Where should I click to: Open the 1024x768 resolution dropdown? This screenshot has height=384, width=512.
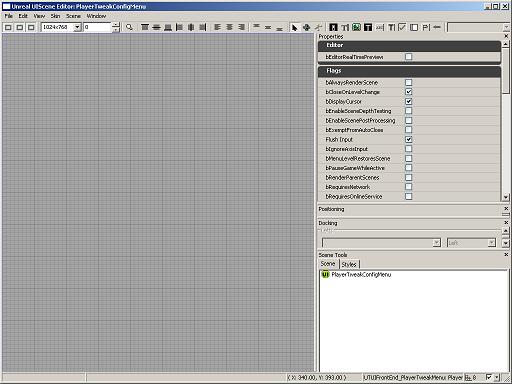point(77,27)
